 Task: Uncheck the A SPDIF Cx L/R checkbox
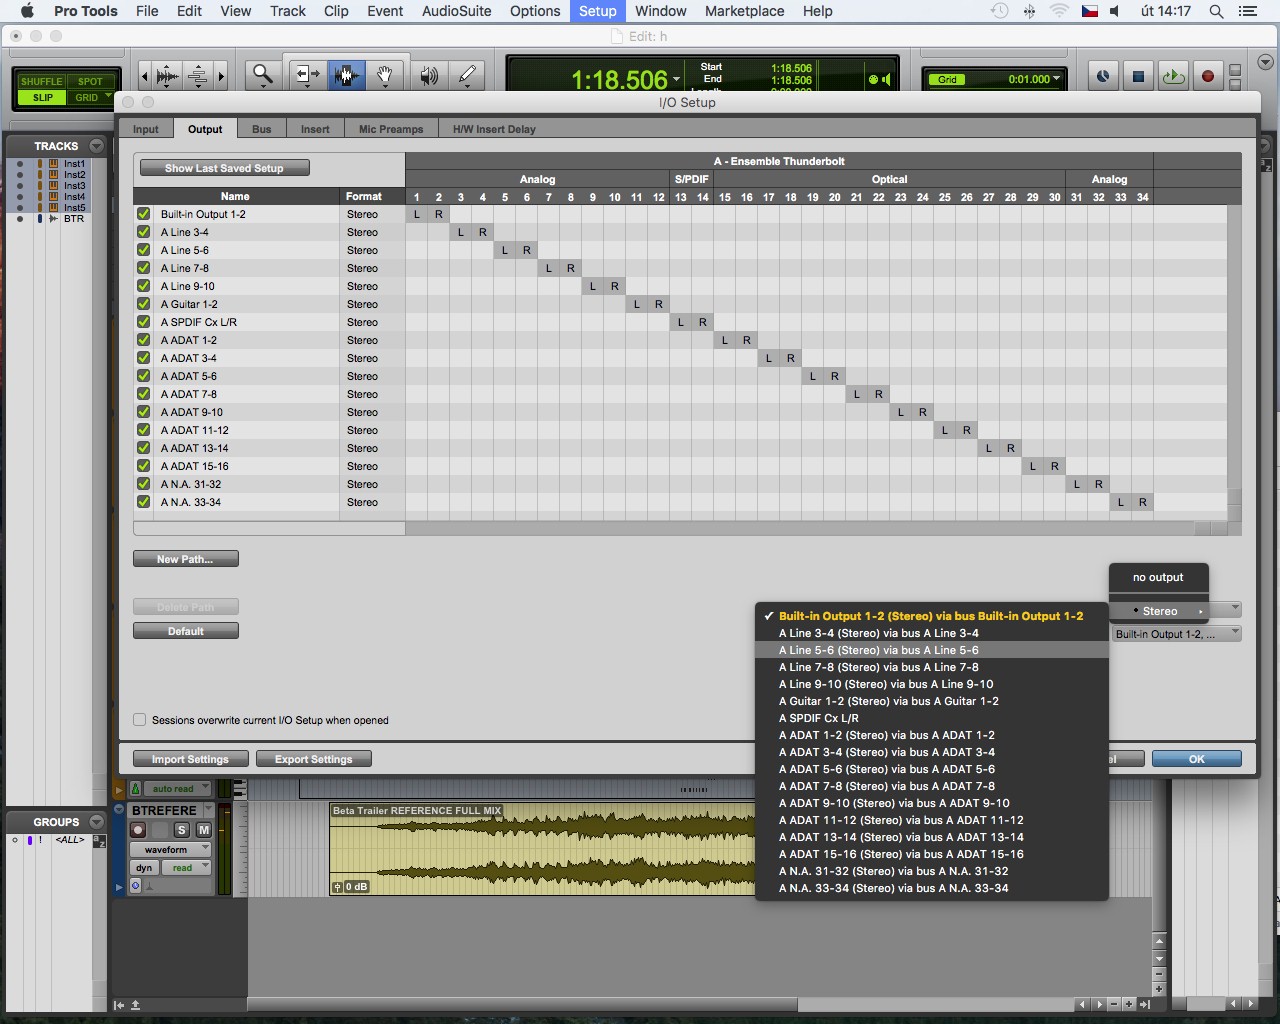(x=143, y=322)
